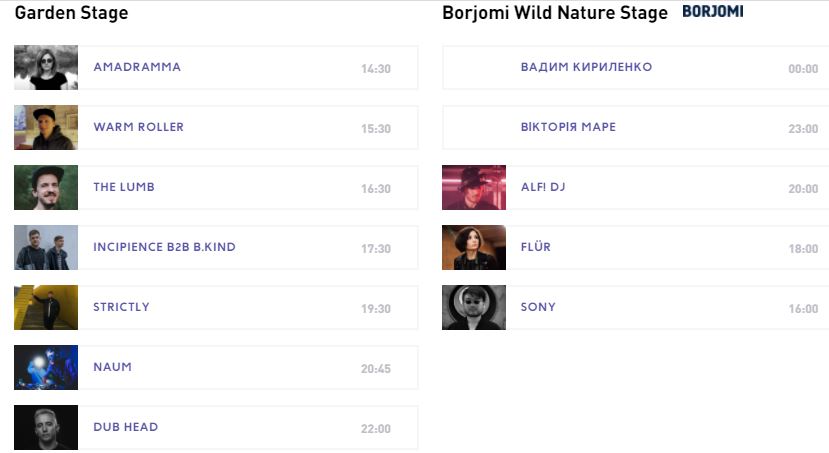Open Incipience b2b B.Kind duo photo
This screenshot has width=829, height=453.
[46, 248]
